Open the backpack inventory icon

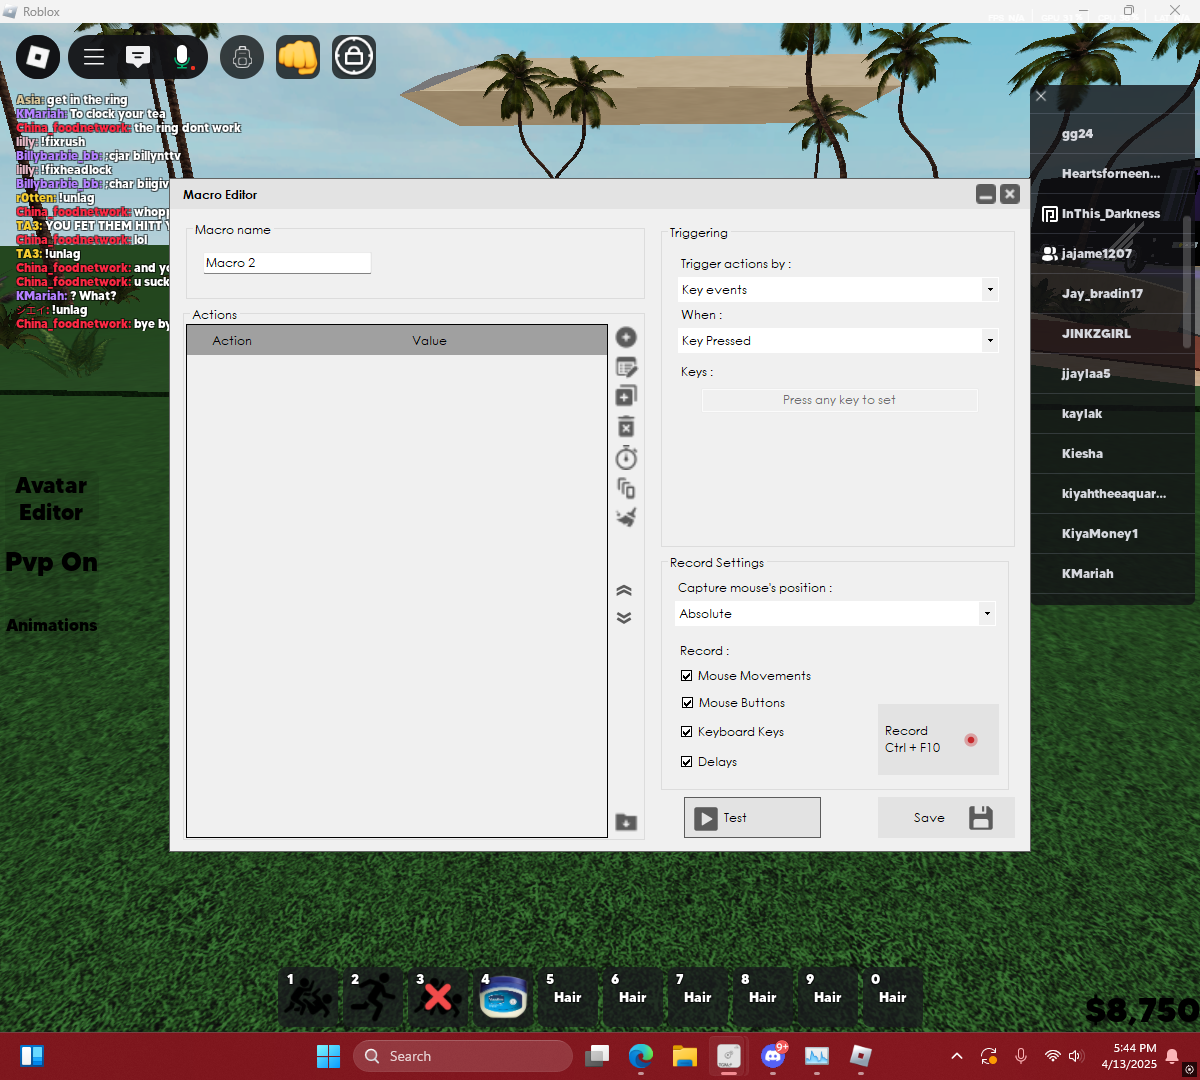pyautogui.click(x=242, y=57)
